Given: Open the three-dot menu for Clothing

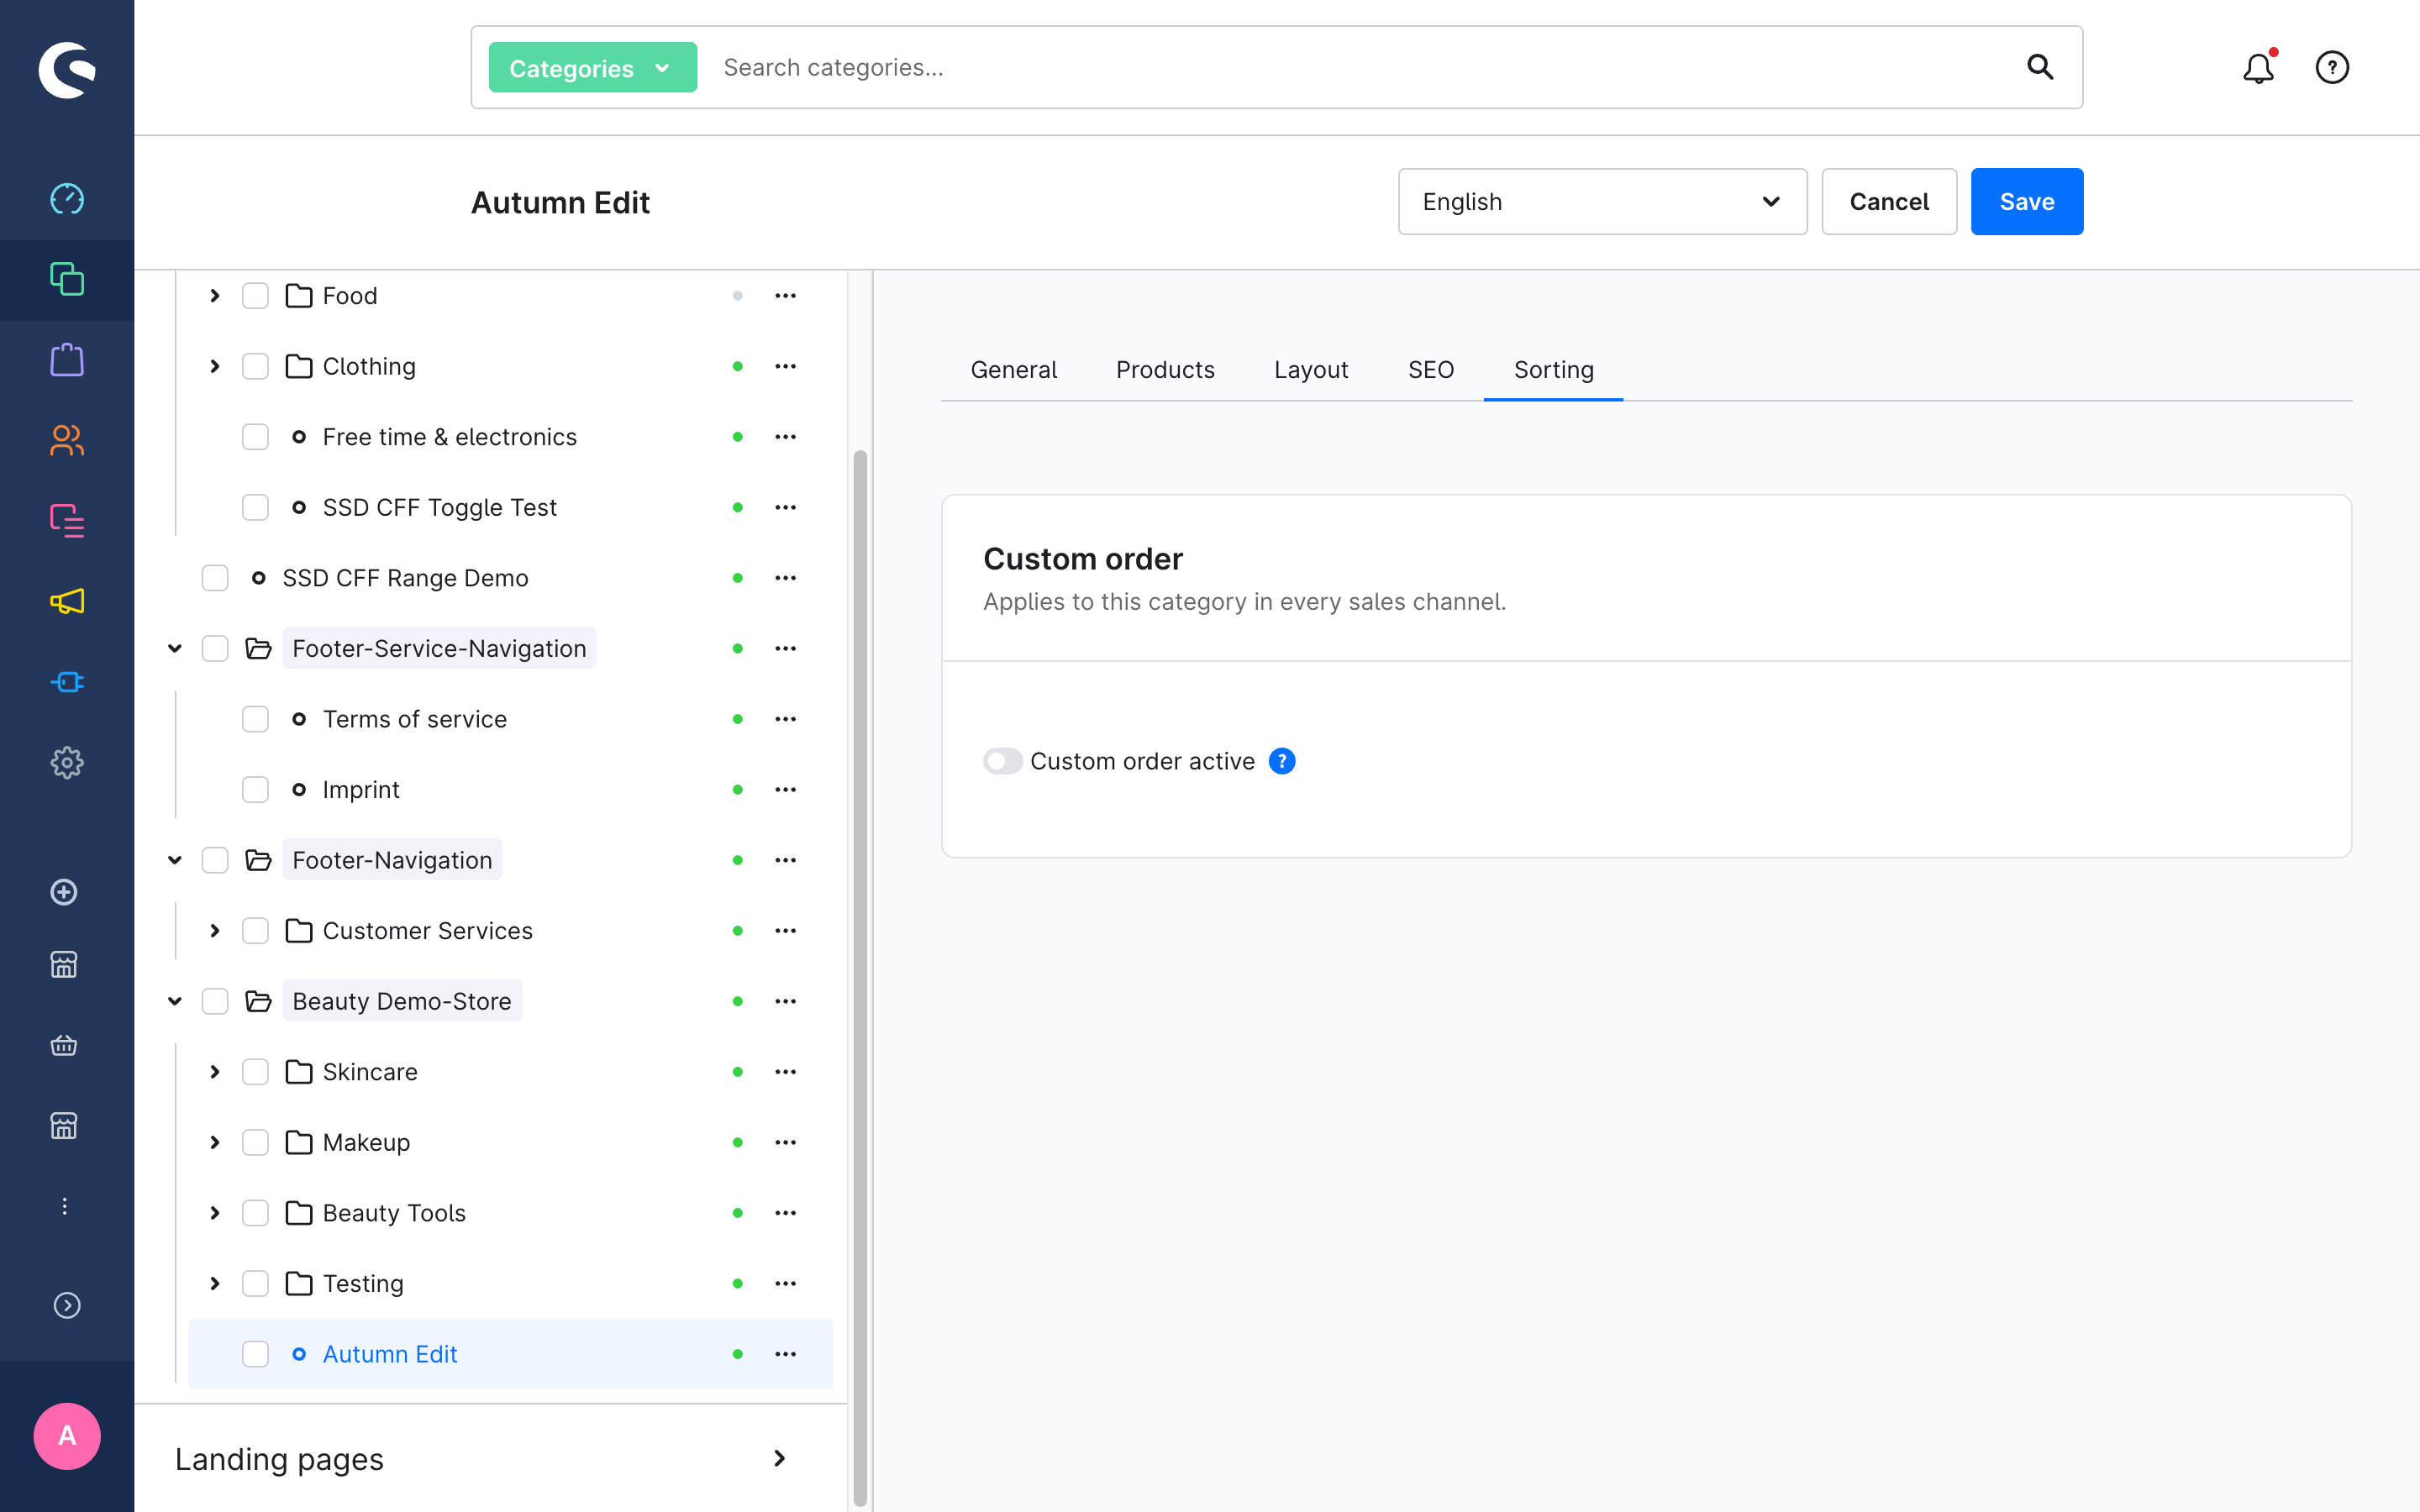Looking at the screenshot, I should pyautogui.click(x=786, y=366).
